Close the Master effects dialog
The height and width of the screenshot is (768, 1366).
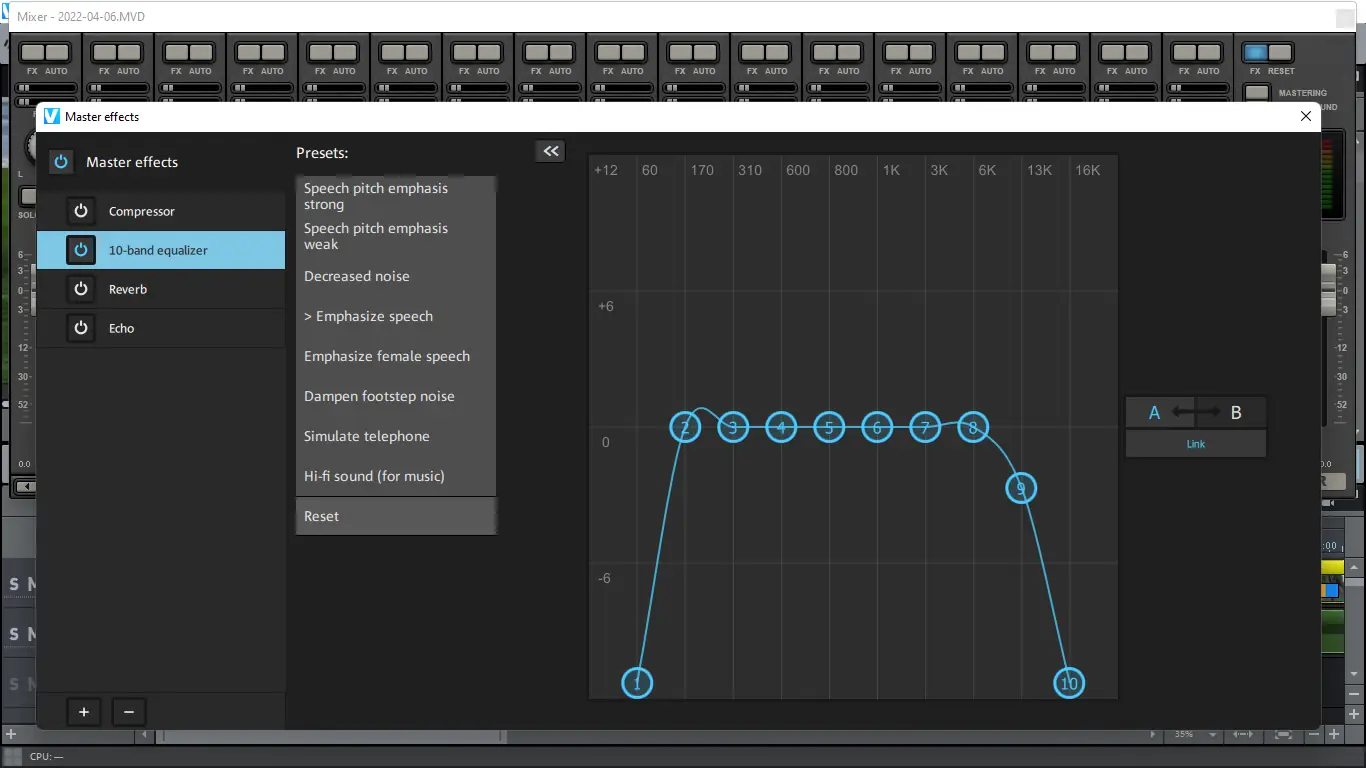(1305, 116)
